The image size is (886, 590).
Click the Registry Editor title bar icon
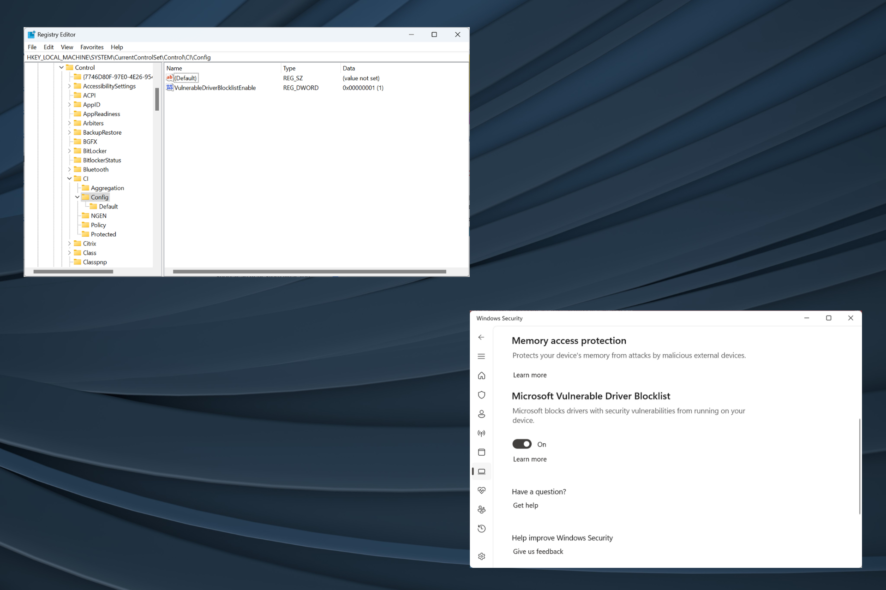(x=32, y=34)
